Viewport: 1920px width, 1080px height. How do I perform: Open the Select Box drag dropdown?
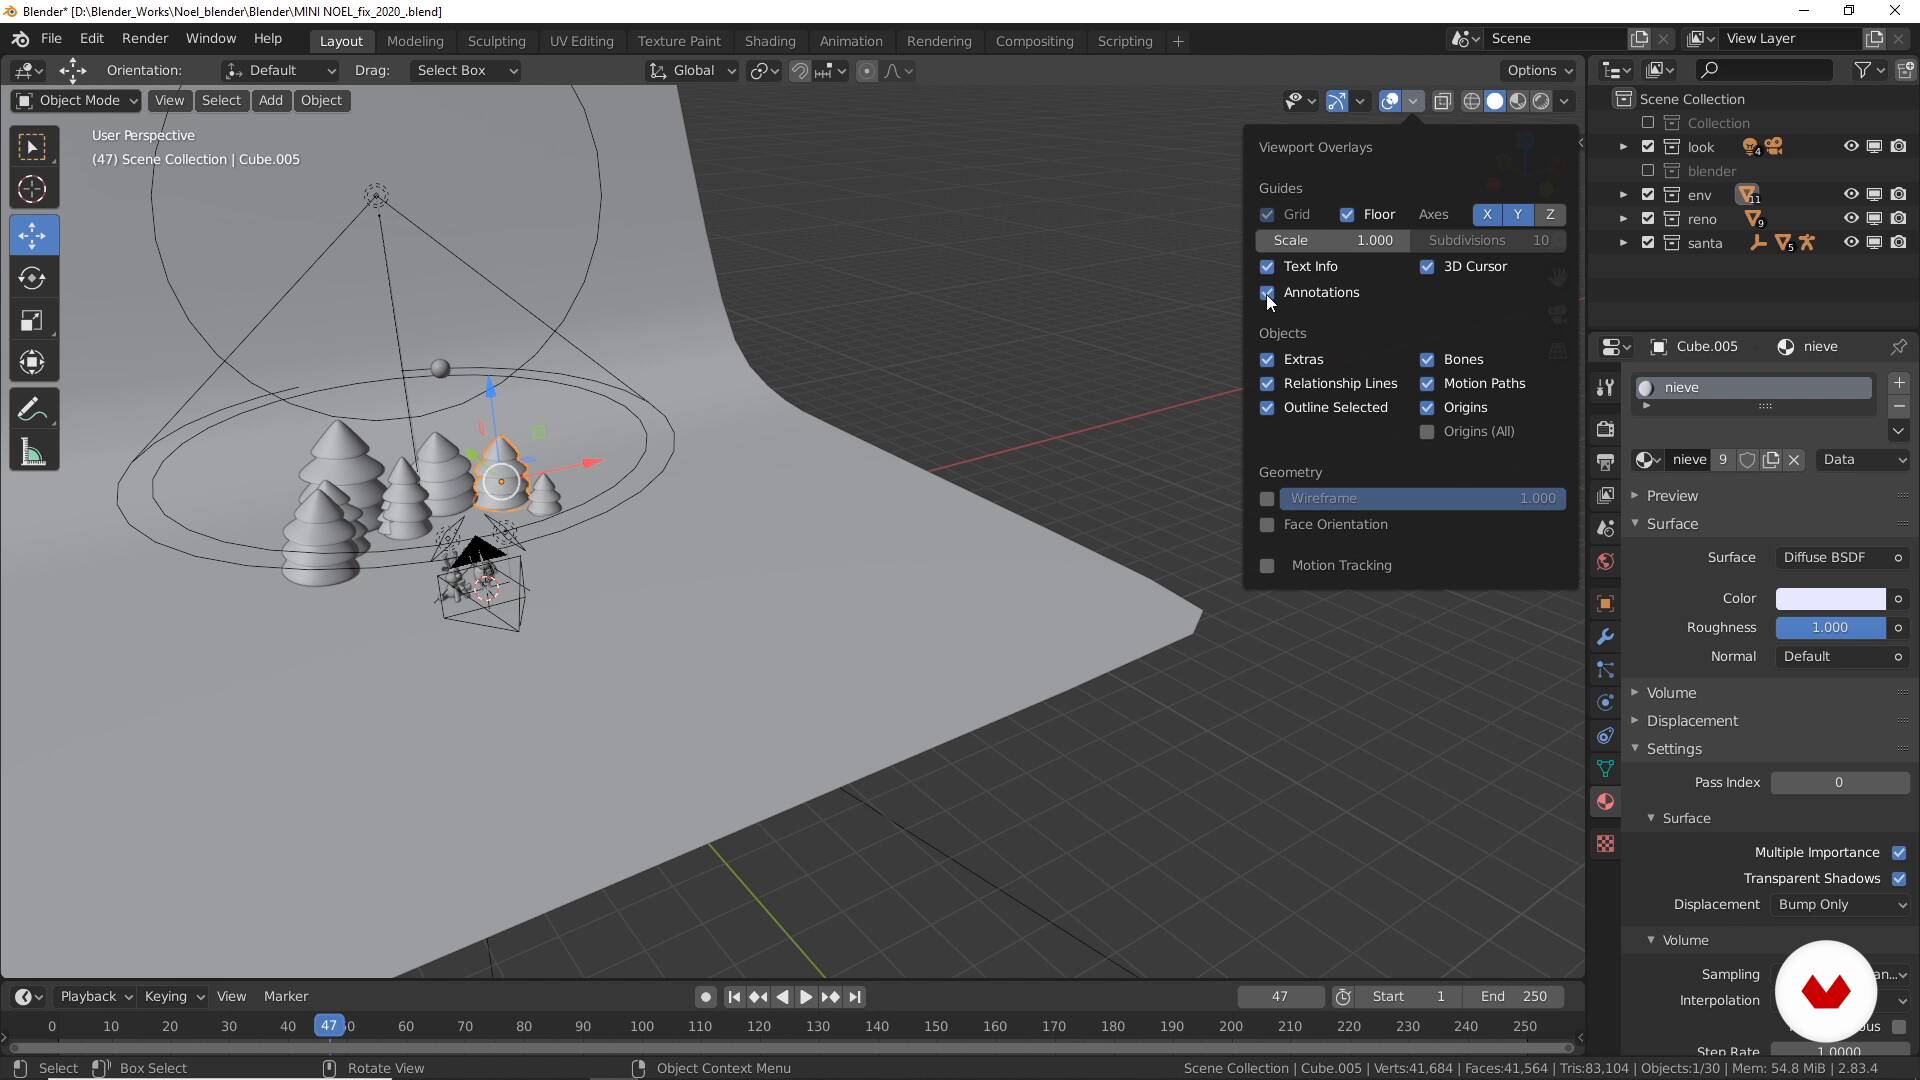click(466, 71)
